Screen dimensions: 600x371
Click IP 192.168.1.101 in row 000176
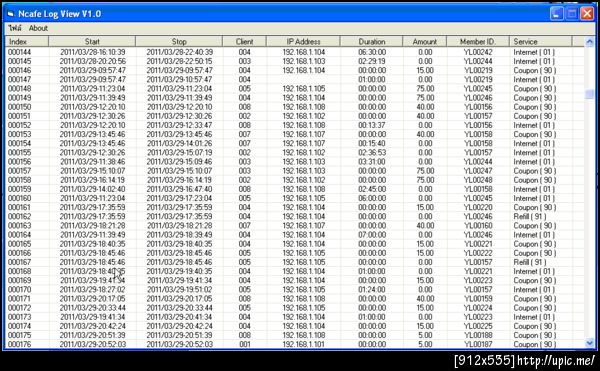pos(304,344)
